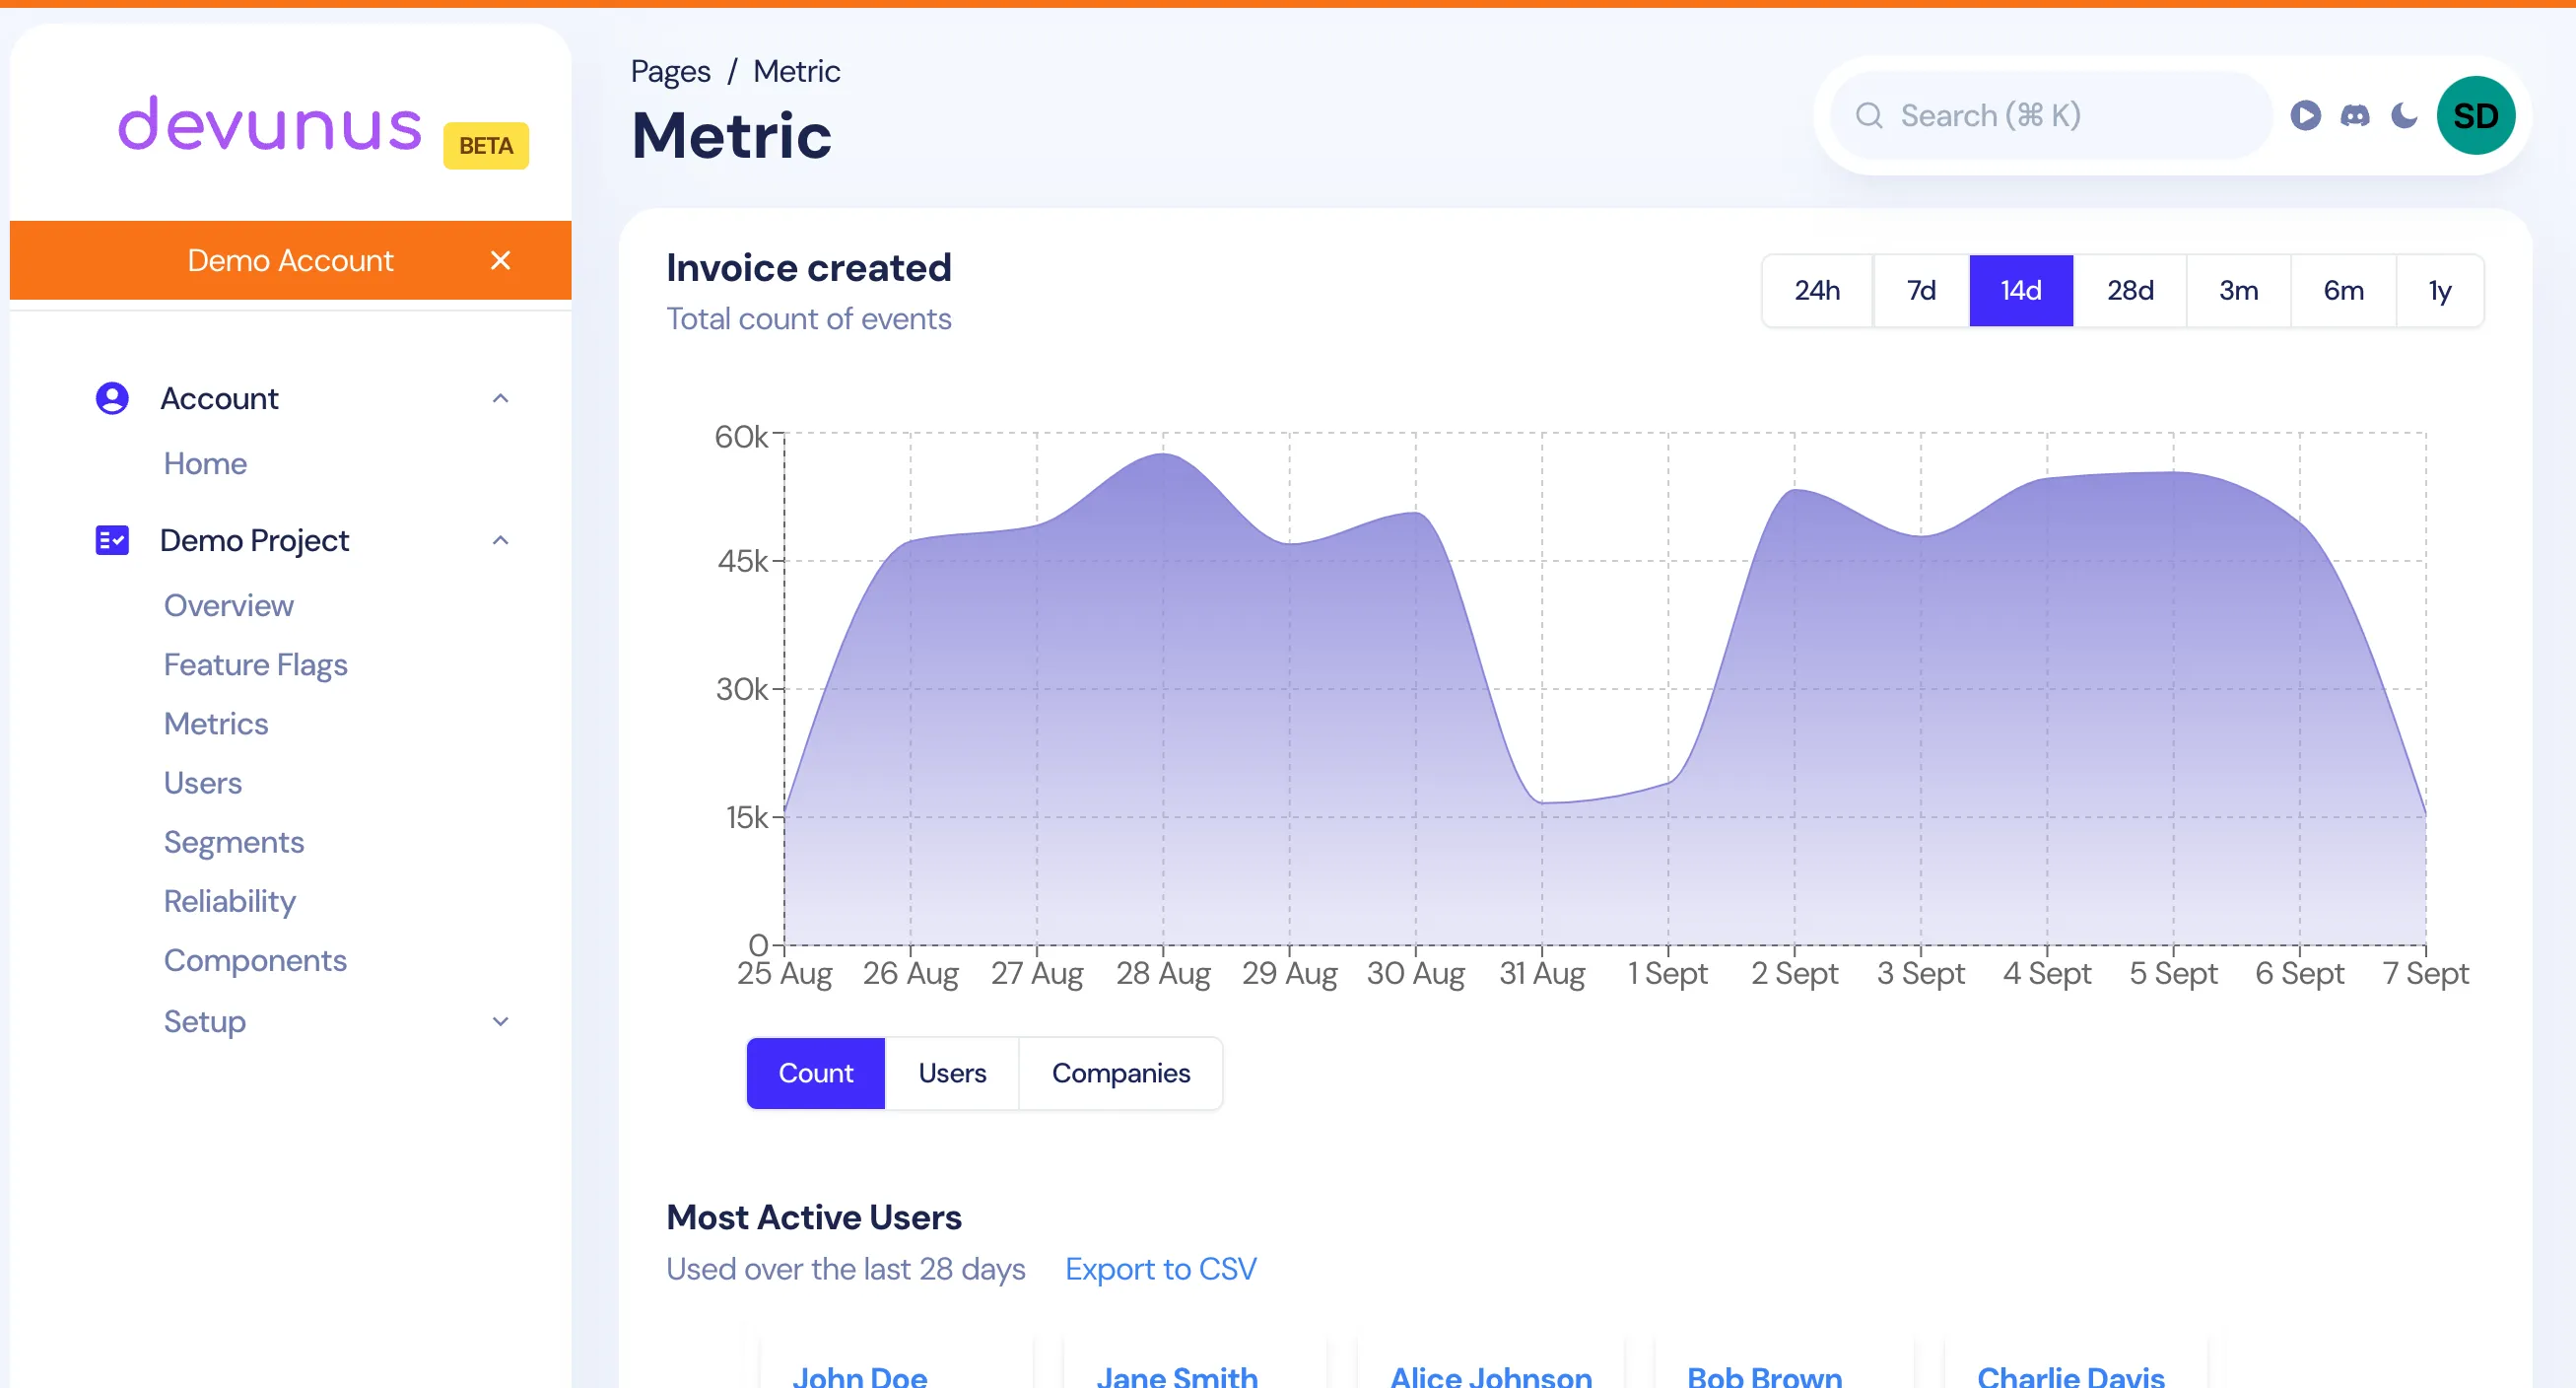This screenshot has height=1388, width=2576.
Task: Collapse the Demo Project section
Action: pyautogui.click(x=501, y=540)
